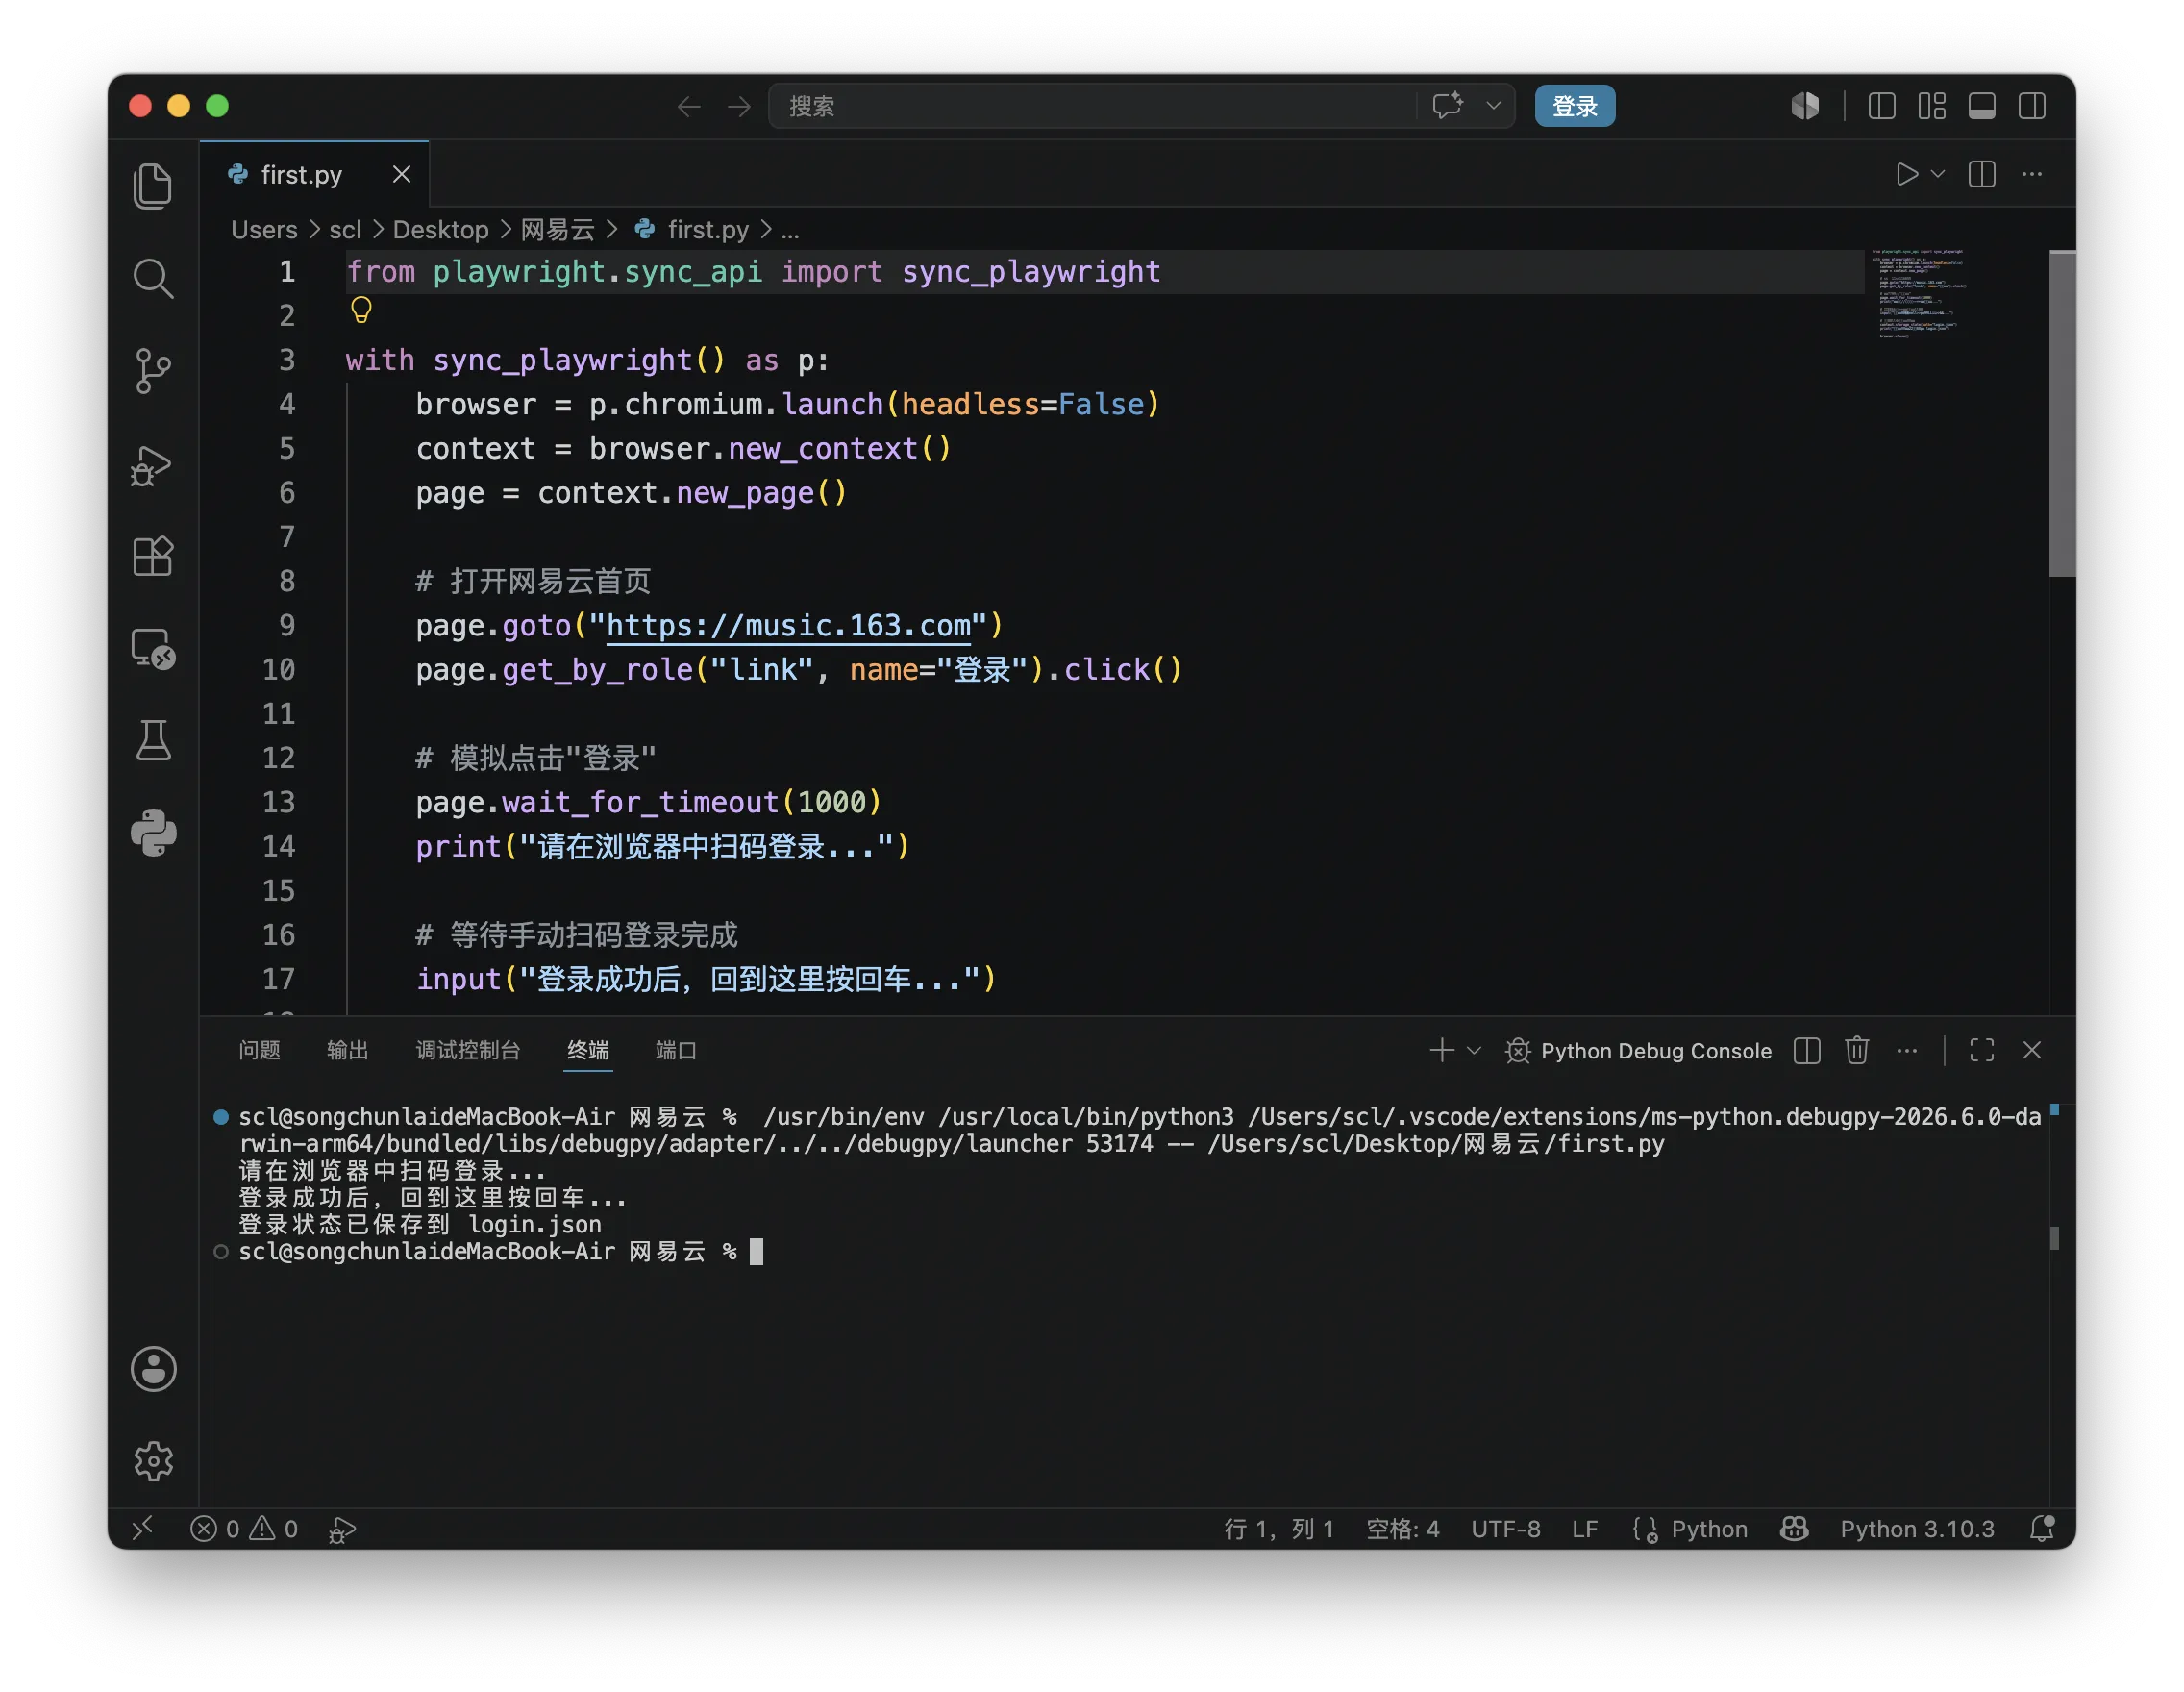Screen dimensions: 2184x1692
Task: Click the navigate forward arrow
Action: [x=739, y=106]
